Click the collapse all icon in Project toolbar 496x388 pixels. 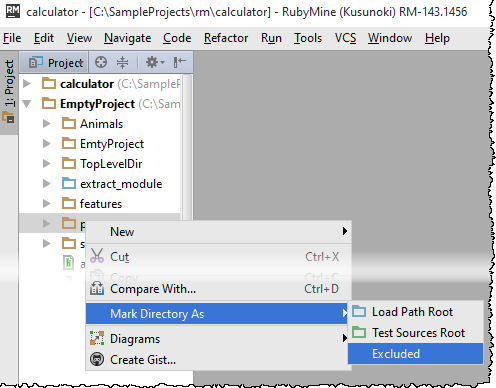point(122,62)
